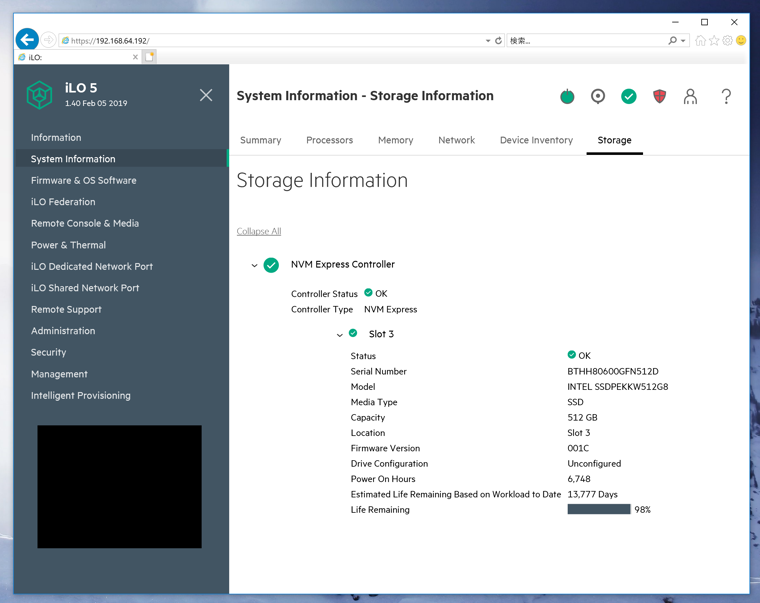
Task: Open the help question mark icon
Action: pyautogui.click(x=726, y=96)
